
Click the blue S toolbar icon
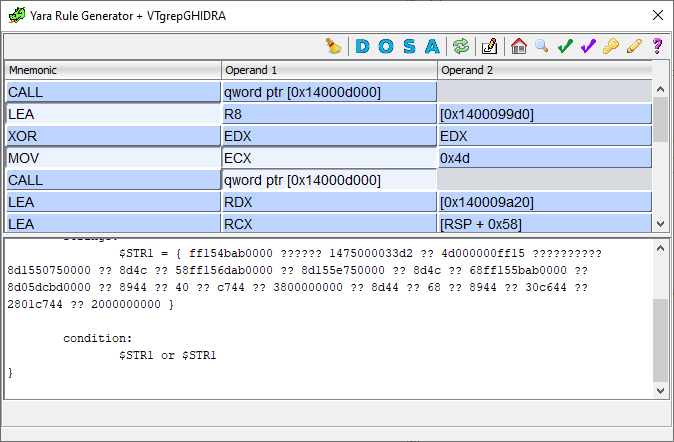(409, 46)
